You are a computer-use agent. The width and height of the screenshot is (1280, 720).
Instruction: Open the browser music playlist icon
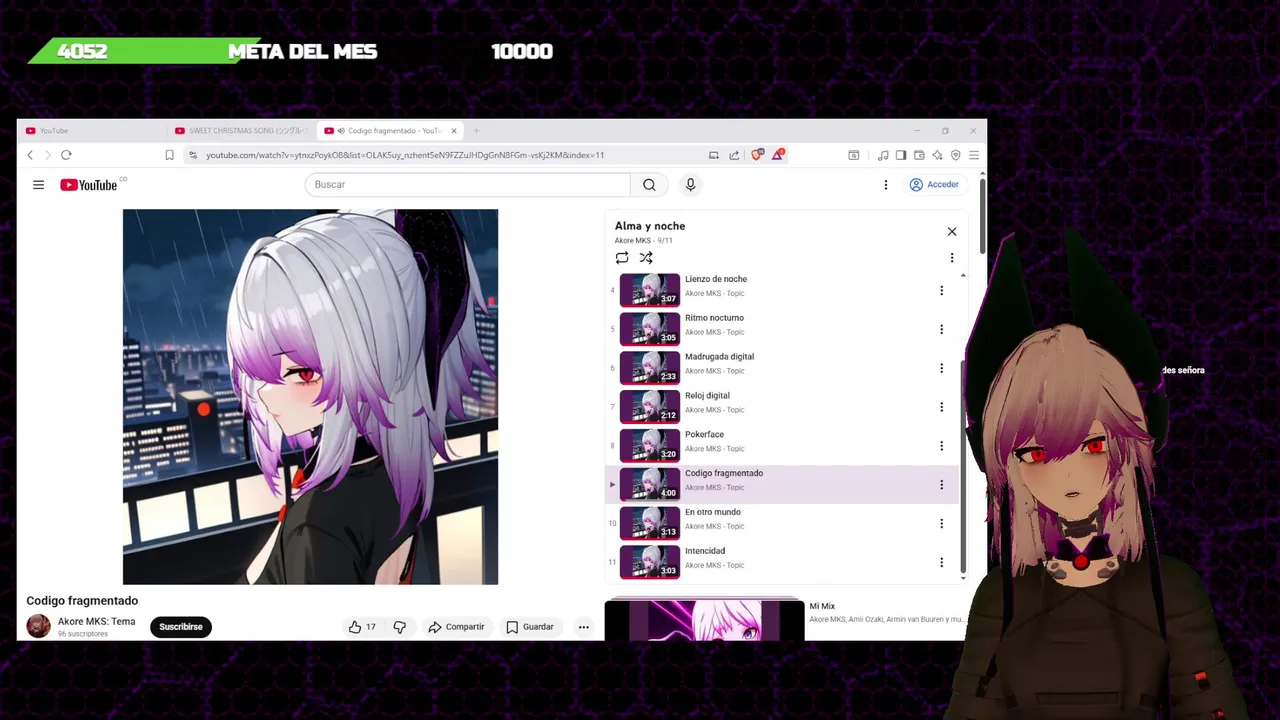point(883,155)
